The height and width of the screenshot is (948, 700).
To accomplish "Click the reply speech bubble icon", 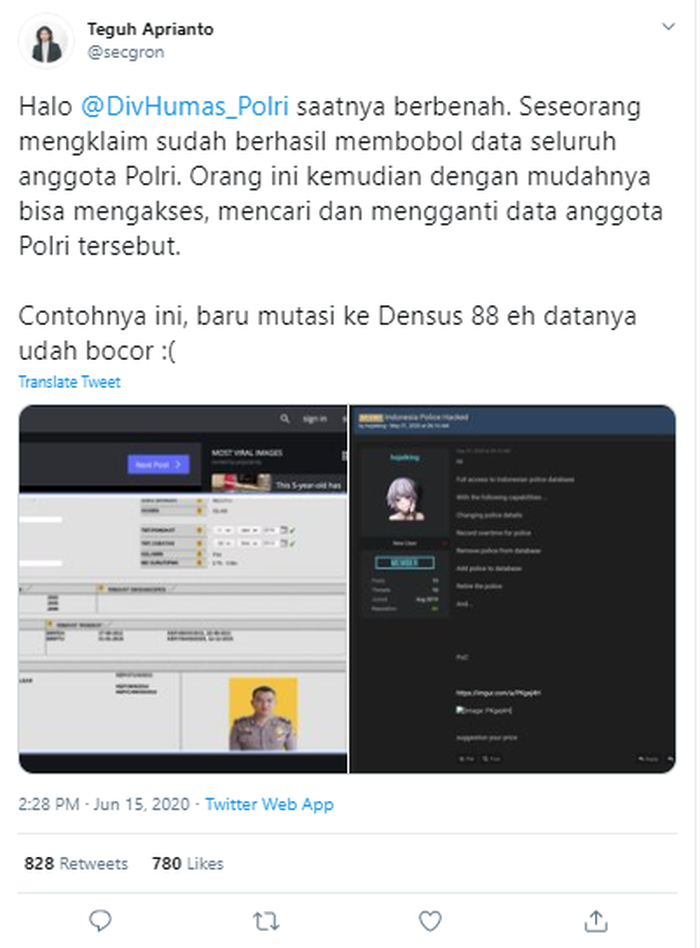I will tap(100, 921).
